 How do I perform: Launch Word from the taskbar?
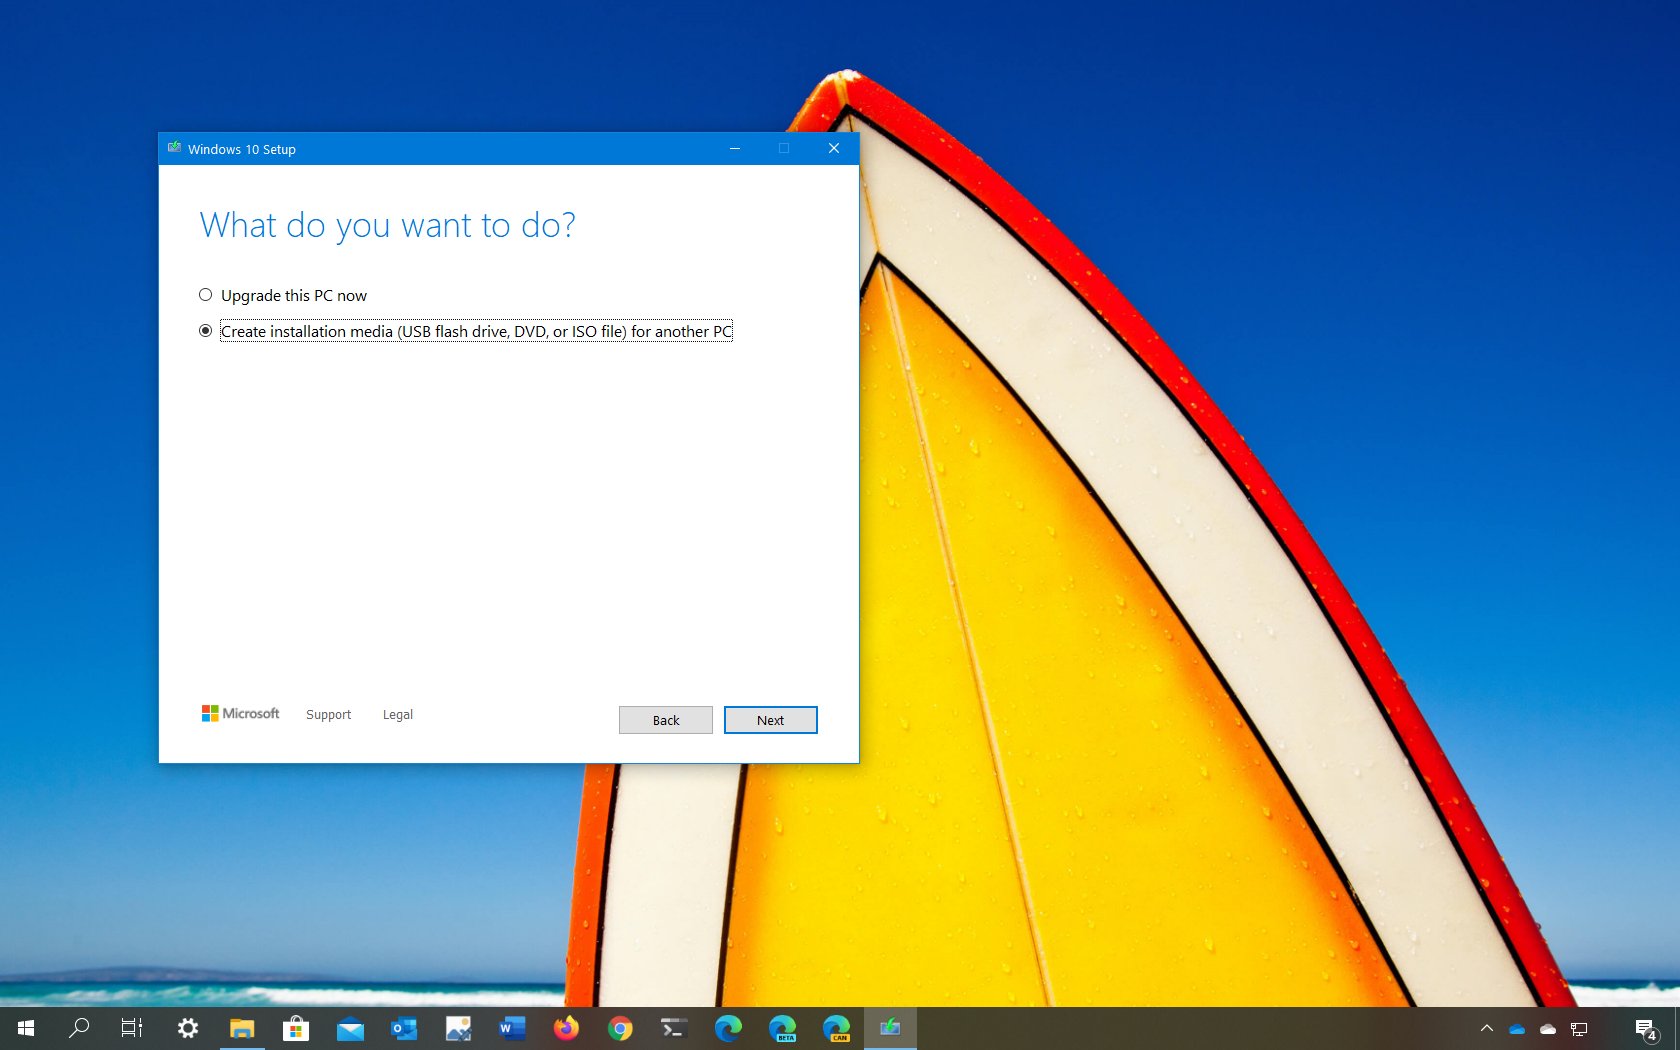pyautogui.click(x=512, y=1028)
